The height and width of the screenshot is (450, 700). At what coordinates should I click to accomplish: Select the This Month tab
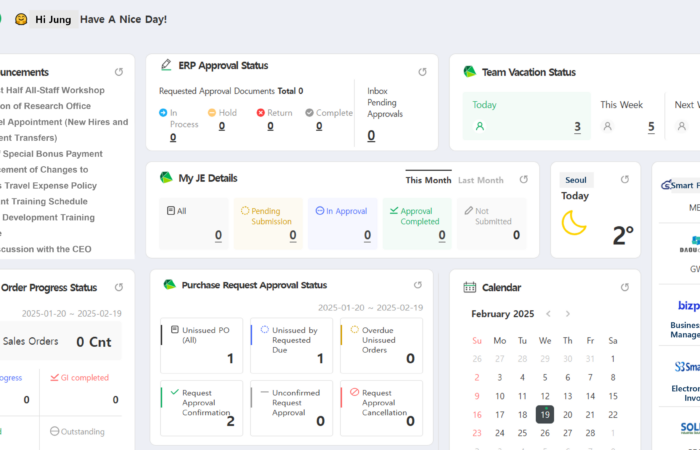(428, 180)
